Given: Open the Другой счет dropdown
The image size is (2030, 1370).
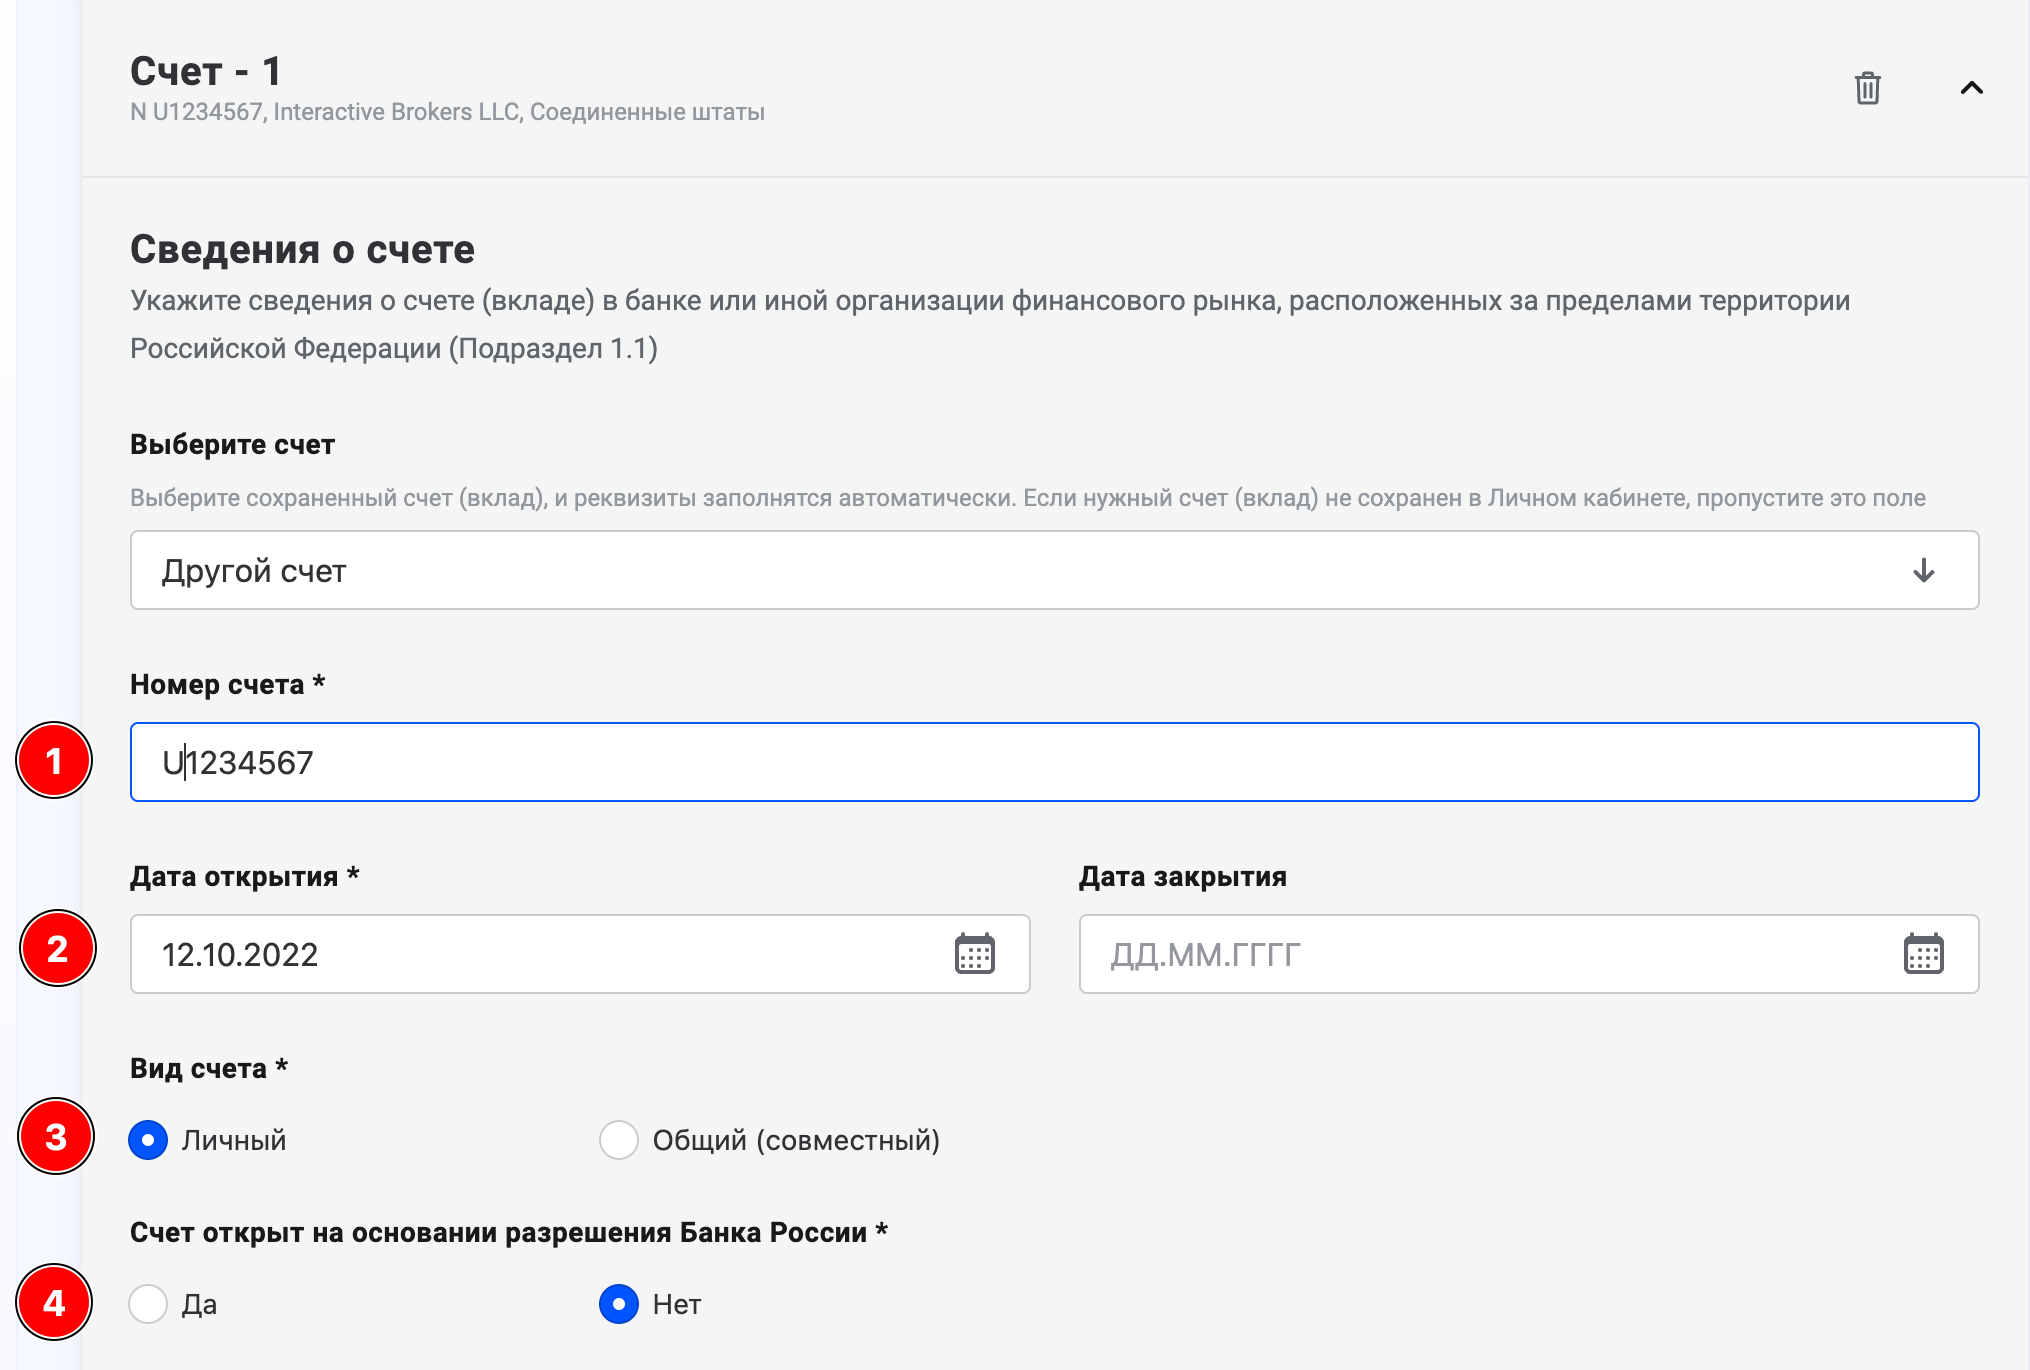Looking at the screenshot, I should coord(1054,570).
